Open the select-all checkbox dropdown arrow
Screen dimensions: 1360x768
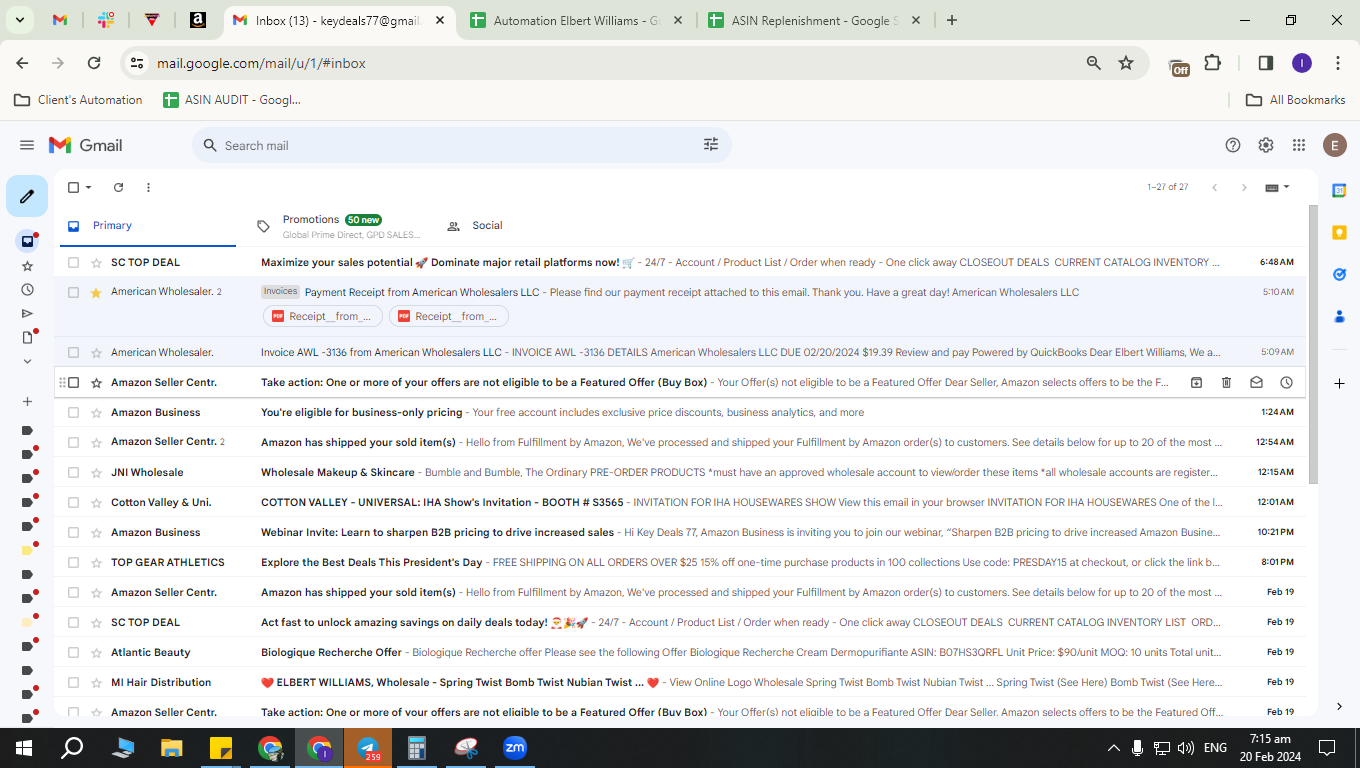(88, 187)
